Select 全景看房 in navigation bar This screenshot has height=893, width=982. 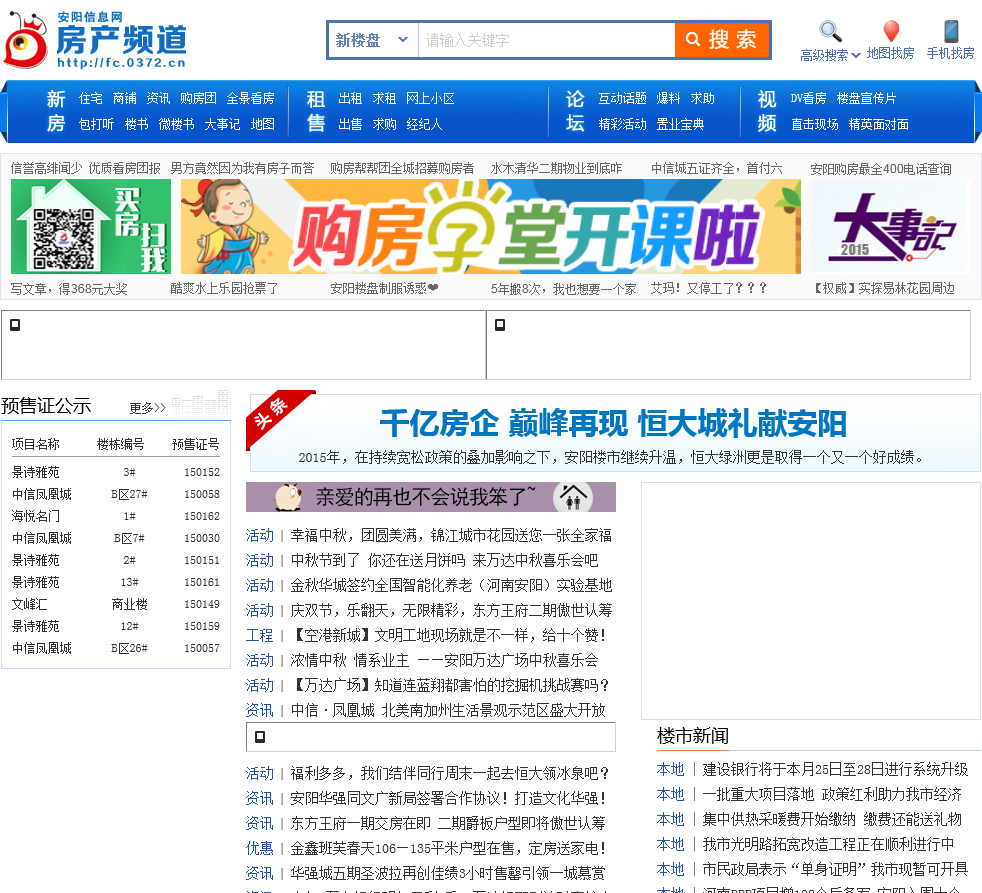pos(251,98)
